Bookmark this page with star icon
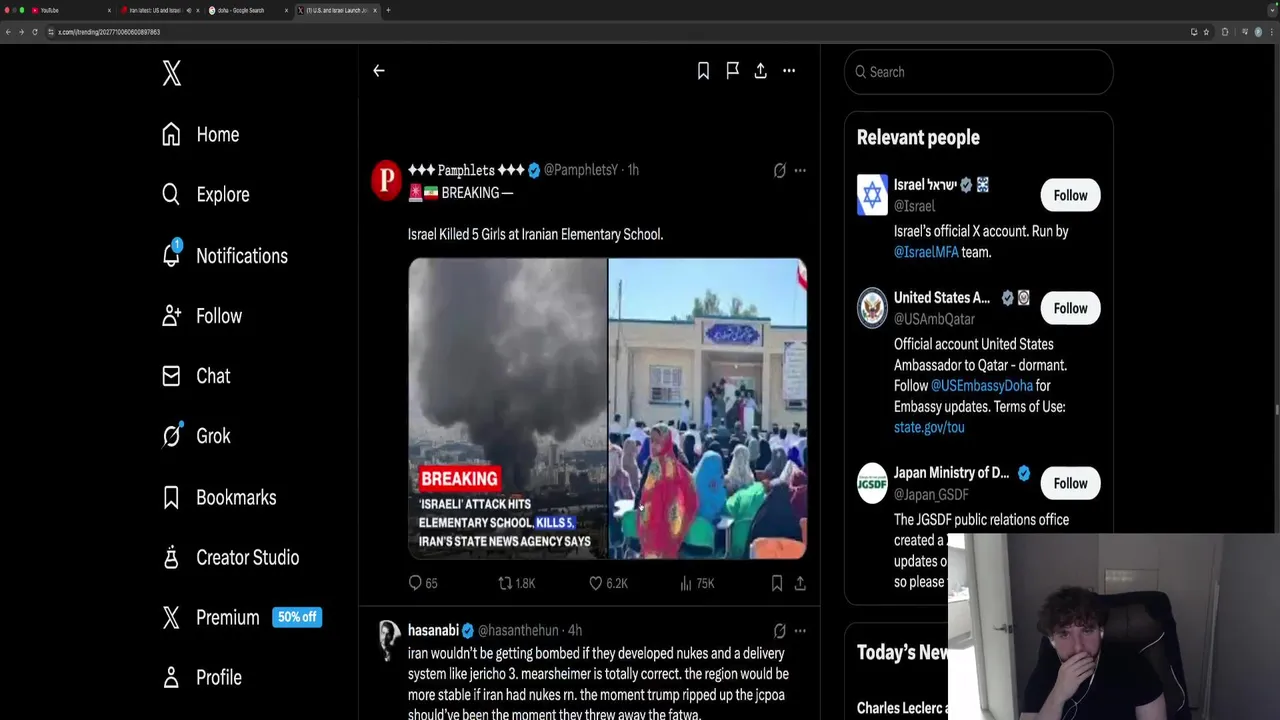This screenshot has height=720, width=1280. [x=1206, y=32]
